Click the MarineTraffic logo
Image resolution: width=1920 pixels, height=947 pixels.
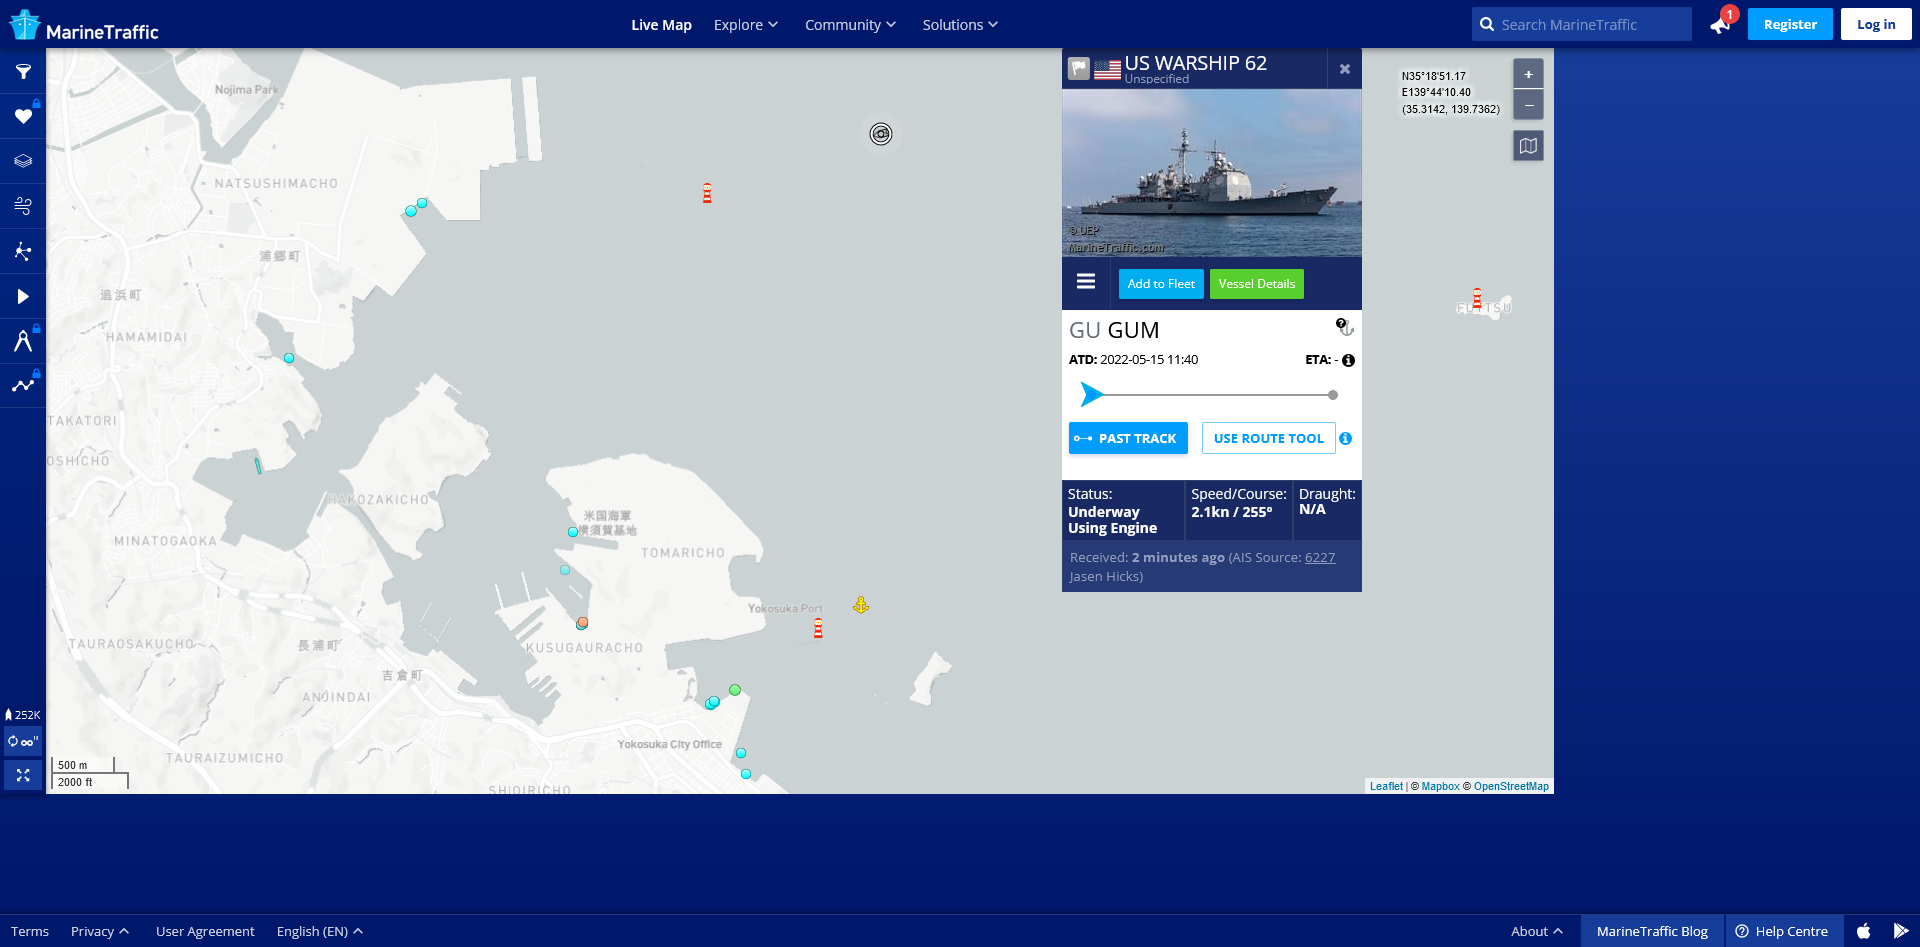coord(84,25)
